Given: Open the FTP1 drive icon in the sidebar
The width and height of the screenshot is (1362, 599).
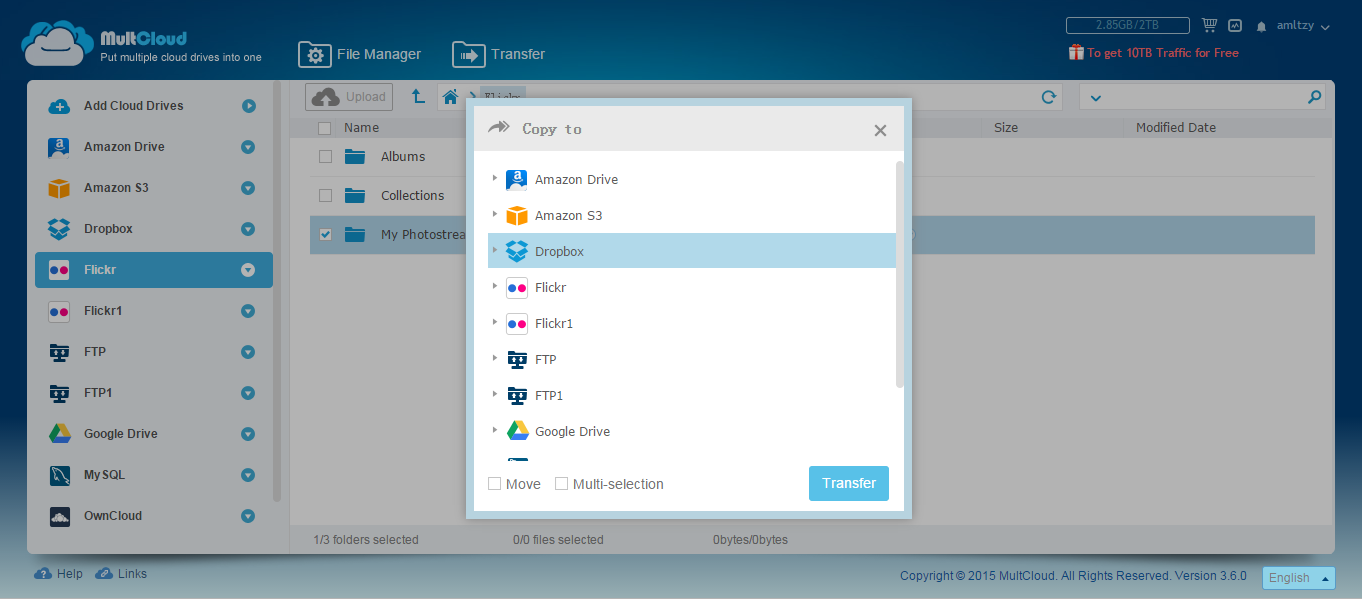Looking at the screenshot, I should pyautogui.click(x=59, y=393).
